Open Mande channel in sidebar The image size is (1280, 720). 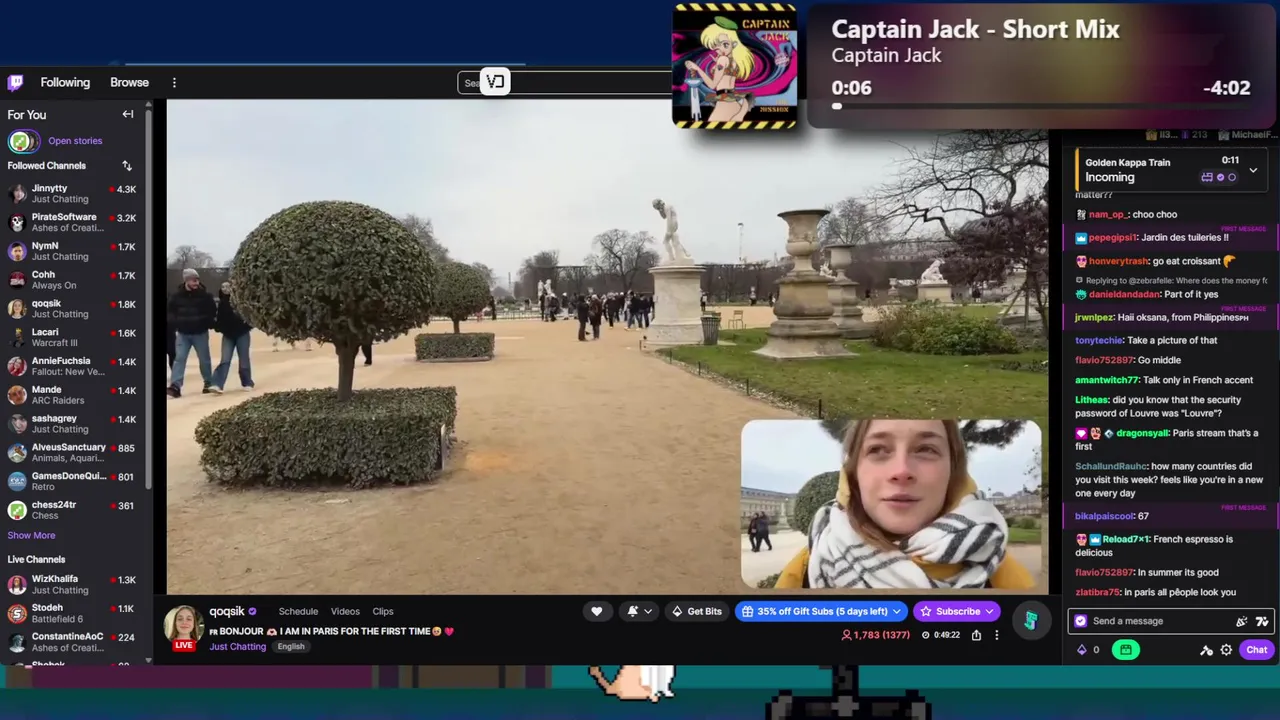coord(72,395)
